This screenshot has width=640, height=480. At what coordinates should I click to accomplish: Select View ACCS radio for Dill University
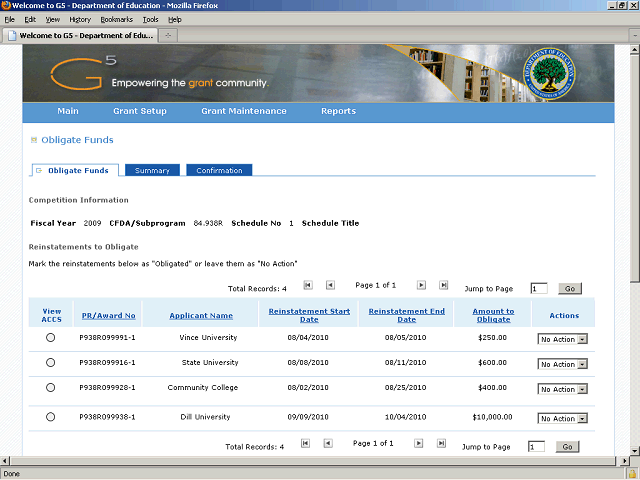click(x=51, y=417)
